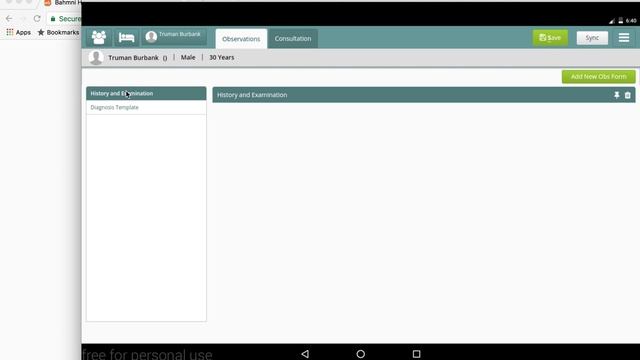This screenshot has width=640, height=360.
Task: Open Truman Burbank patient dashboard button
Action: (174, 37)
